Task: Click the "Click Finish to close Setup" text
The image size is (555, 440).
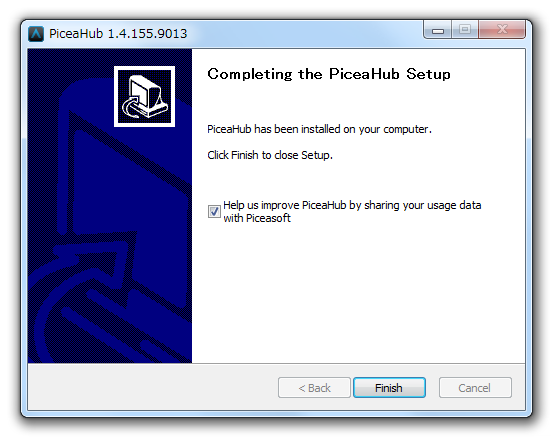Action: [x=270, y=155]
